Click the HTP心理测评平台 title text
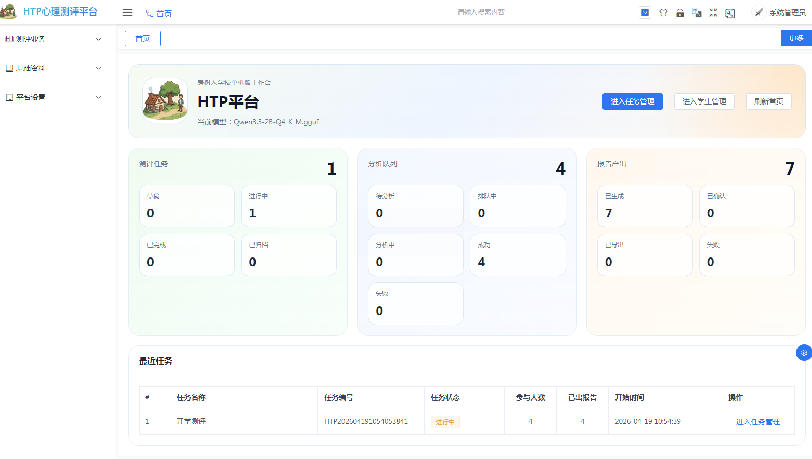 [60, 11]
